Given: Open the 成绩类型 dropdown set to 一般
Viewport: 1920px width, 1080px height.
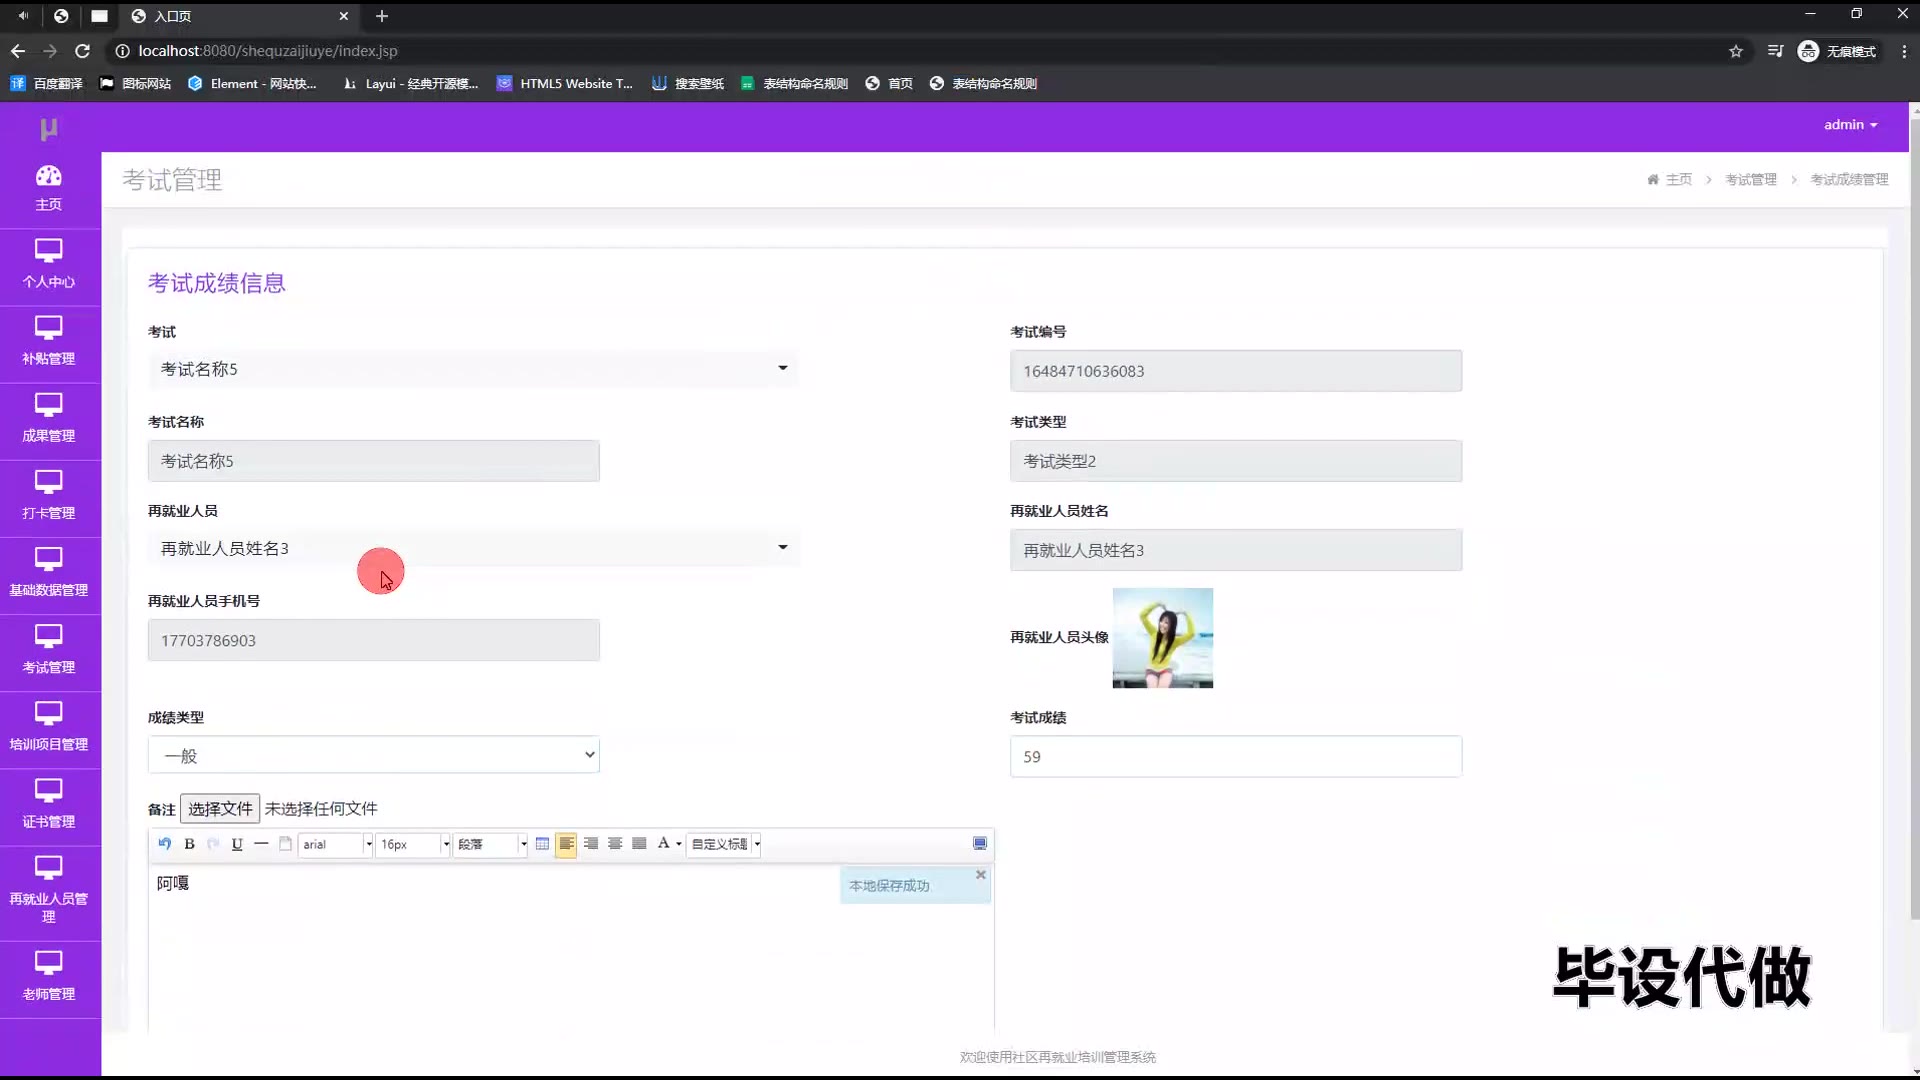Looking at the screenshot, I should 373,756.
